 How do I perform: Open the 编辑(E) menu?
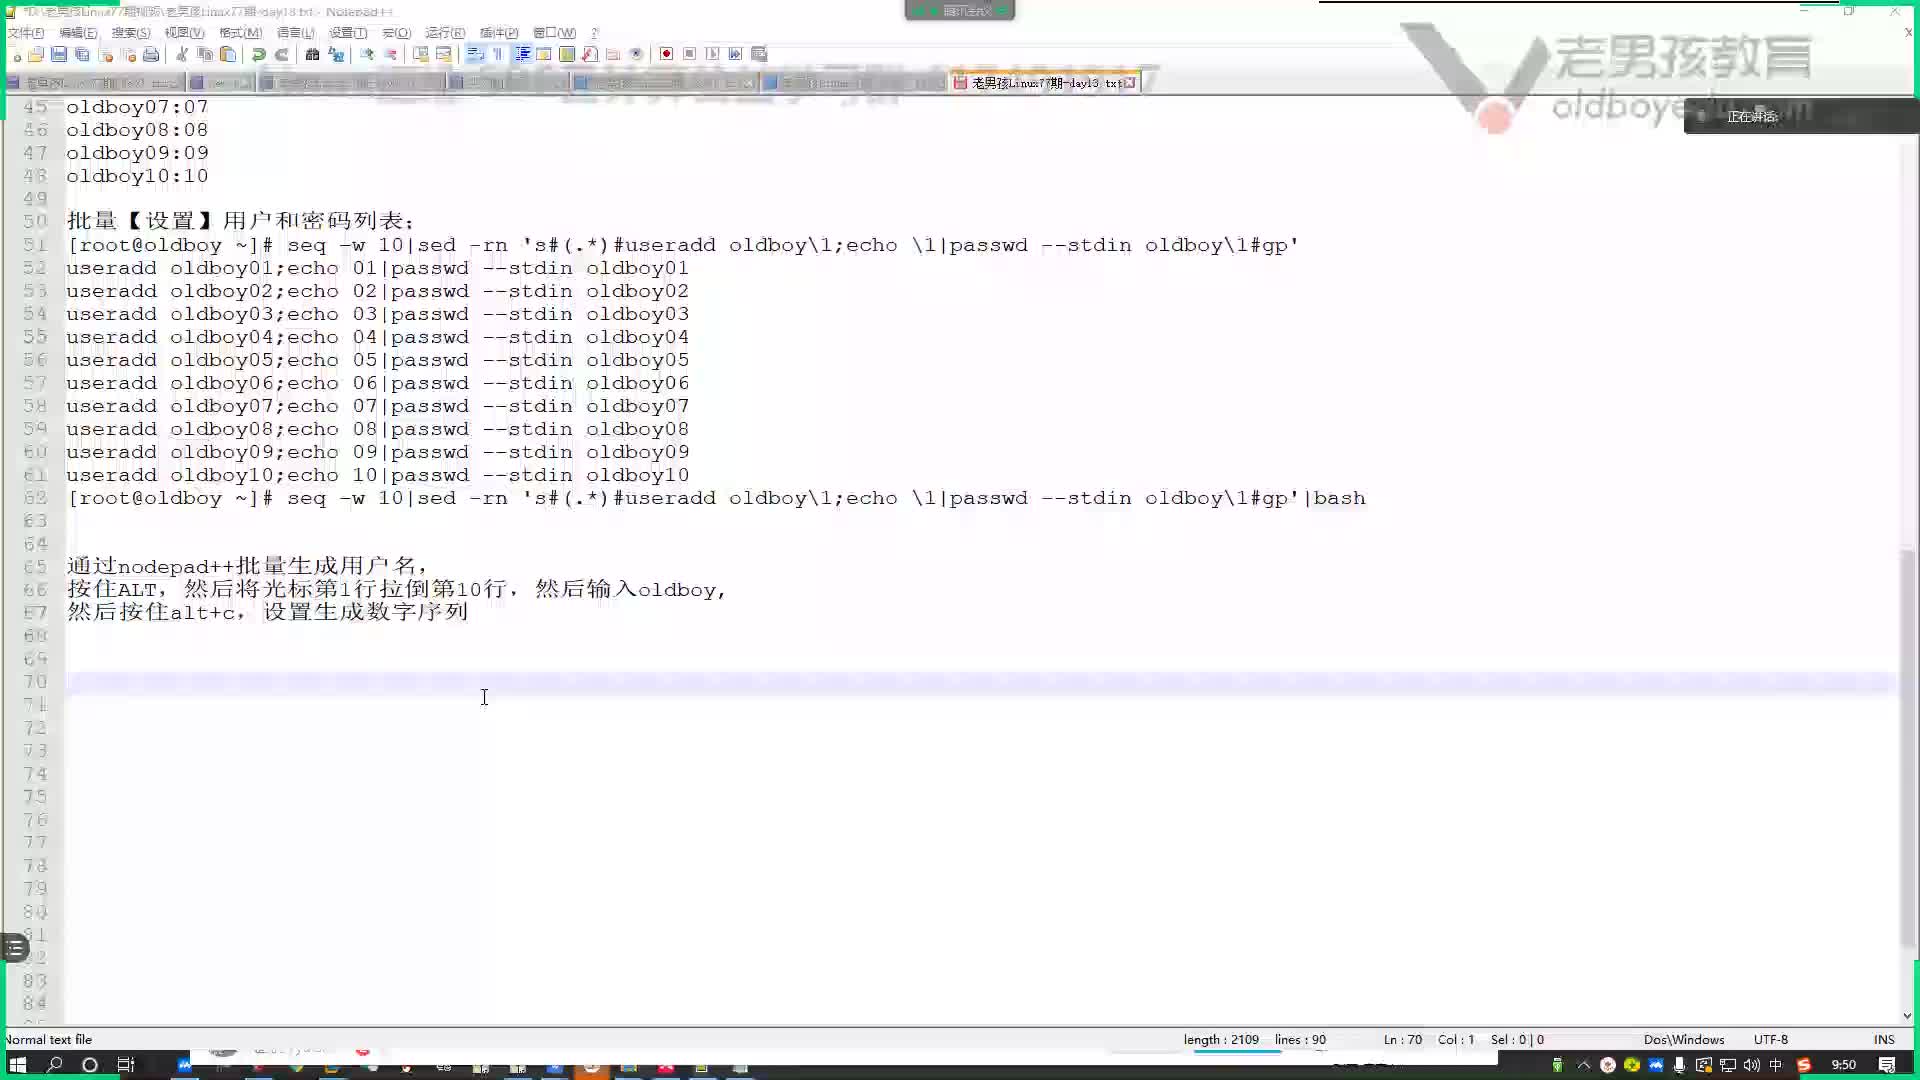tap(78, 33)
